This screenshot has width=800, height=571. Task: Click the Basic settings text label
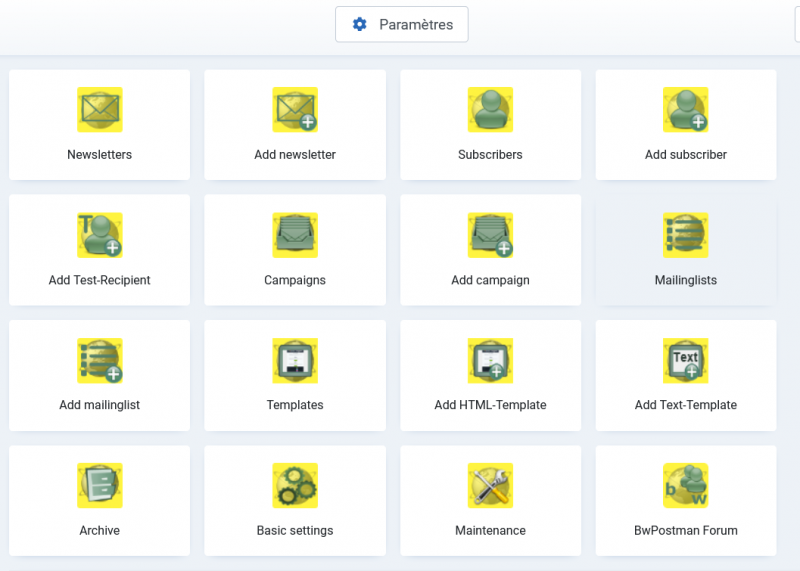pyautogui.click(x=295, y=530)
